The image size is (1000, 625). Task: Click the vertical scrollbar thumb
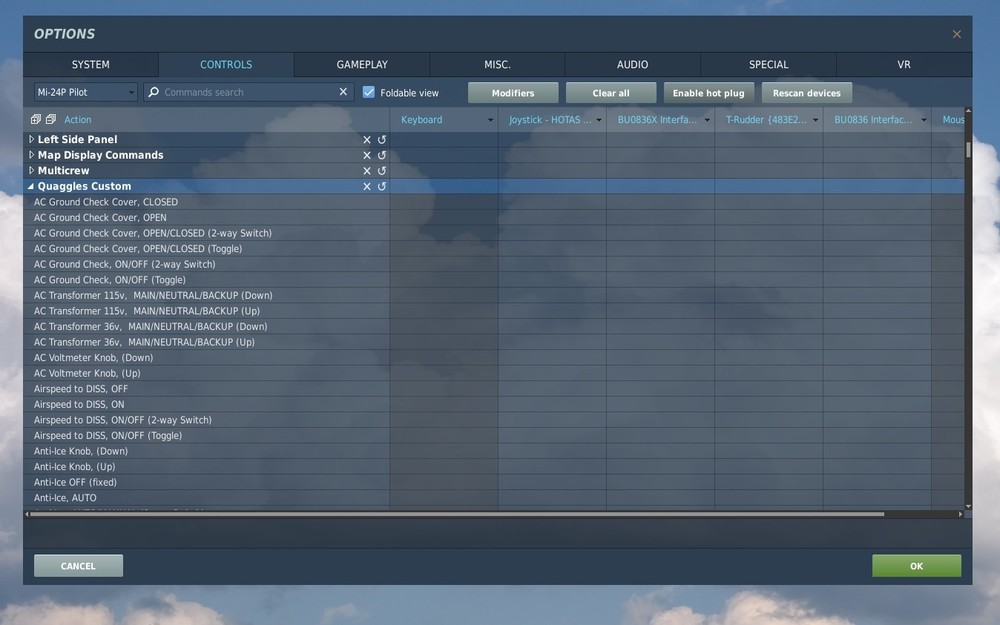pos(968,150)
